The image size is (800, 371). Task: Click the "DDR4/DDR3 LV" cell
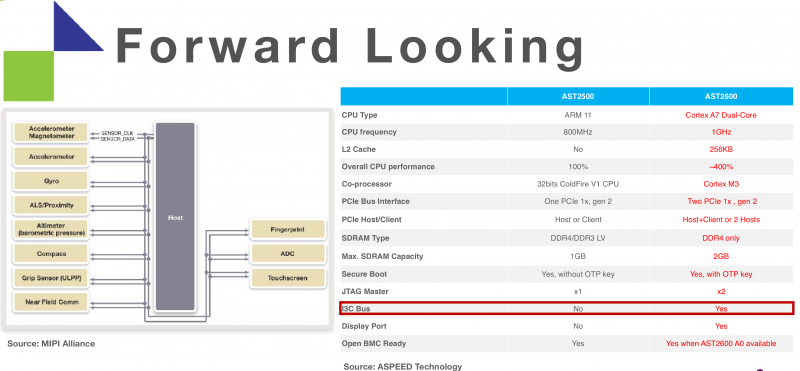578,238
